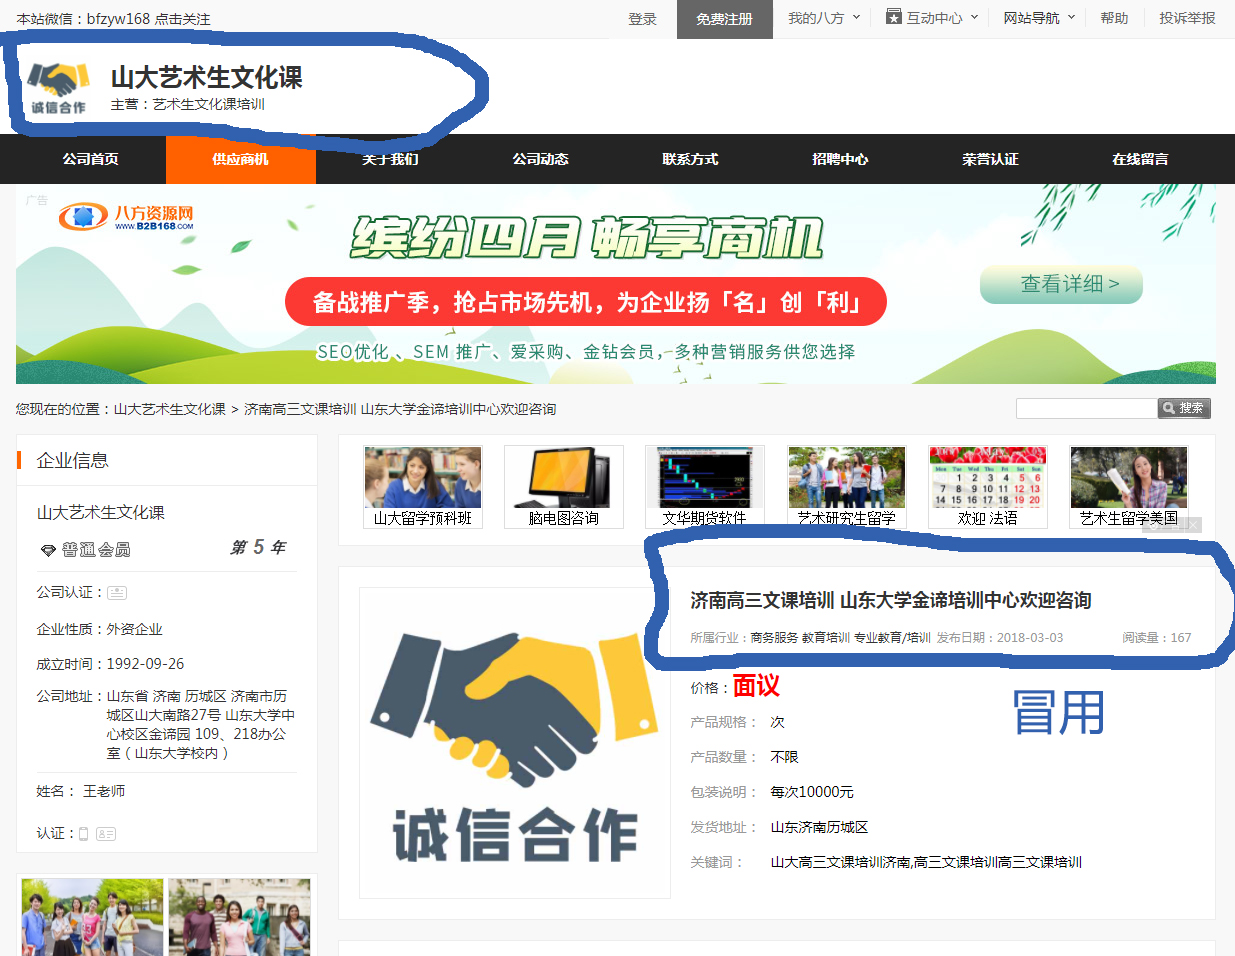Click the 第 5 年 membership year text
The width and height of the screenshot is (1235, 956).
(258, 548)
